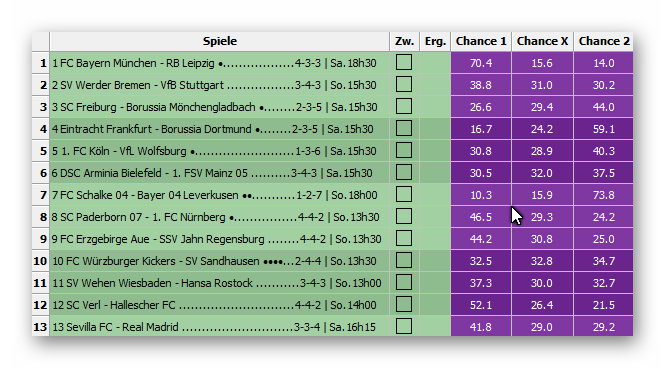Check the Zw. box for 1. FC Köln row
The image size is (665, 368).
(404, 151)
